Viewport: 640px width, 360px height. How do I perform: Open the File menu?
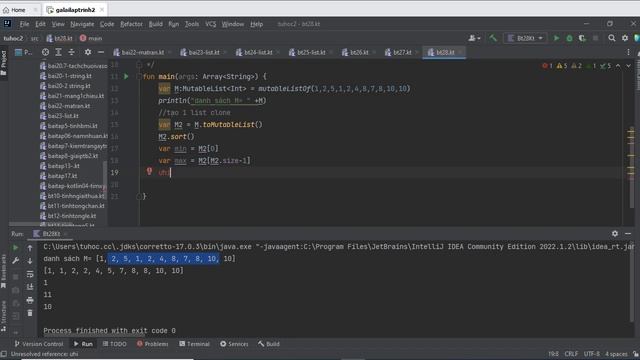(24, 24)
